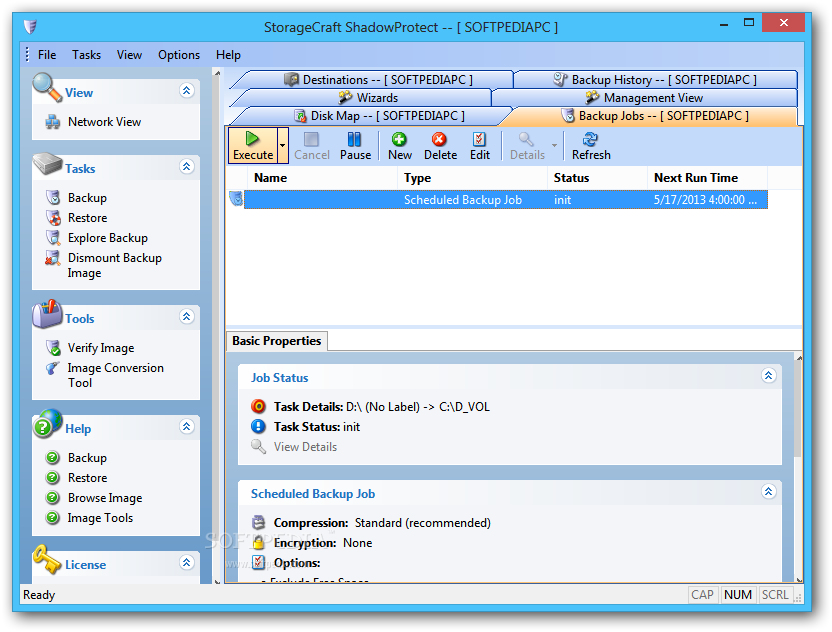Open Backup help topic
Screen dimensions: 832x632
tap(87, 458)
